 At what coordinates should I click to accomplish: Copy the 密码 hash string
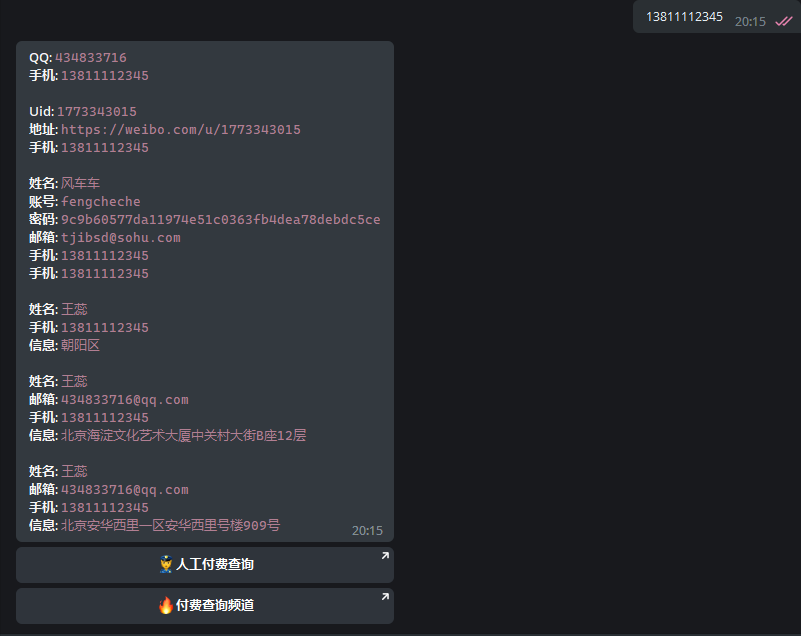coord(220,220)
